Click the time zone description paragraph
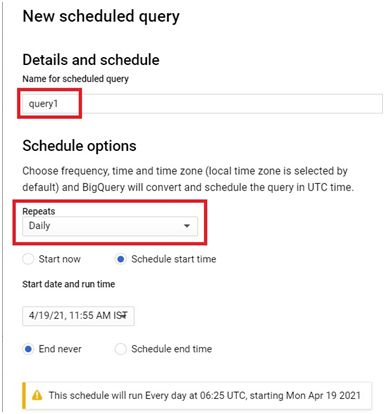 pyautogui.click(x=188, y=179)
